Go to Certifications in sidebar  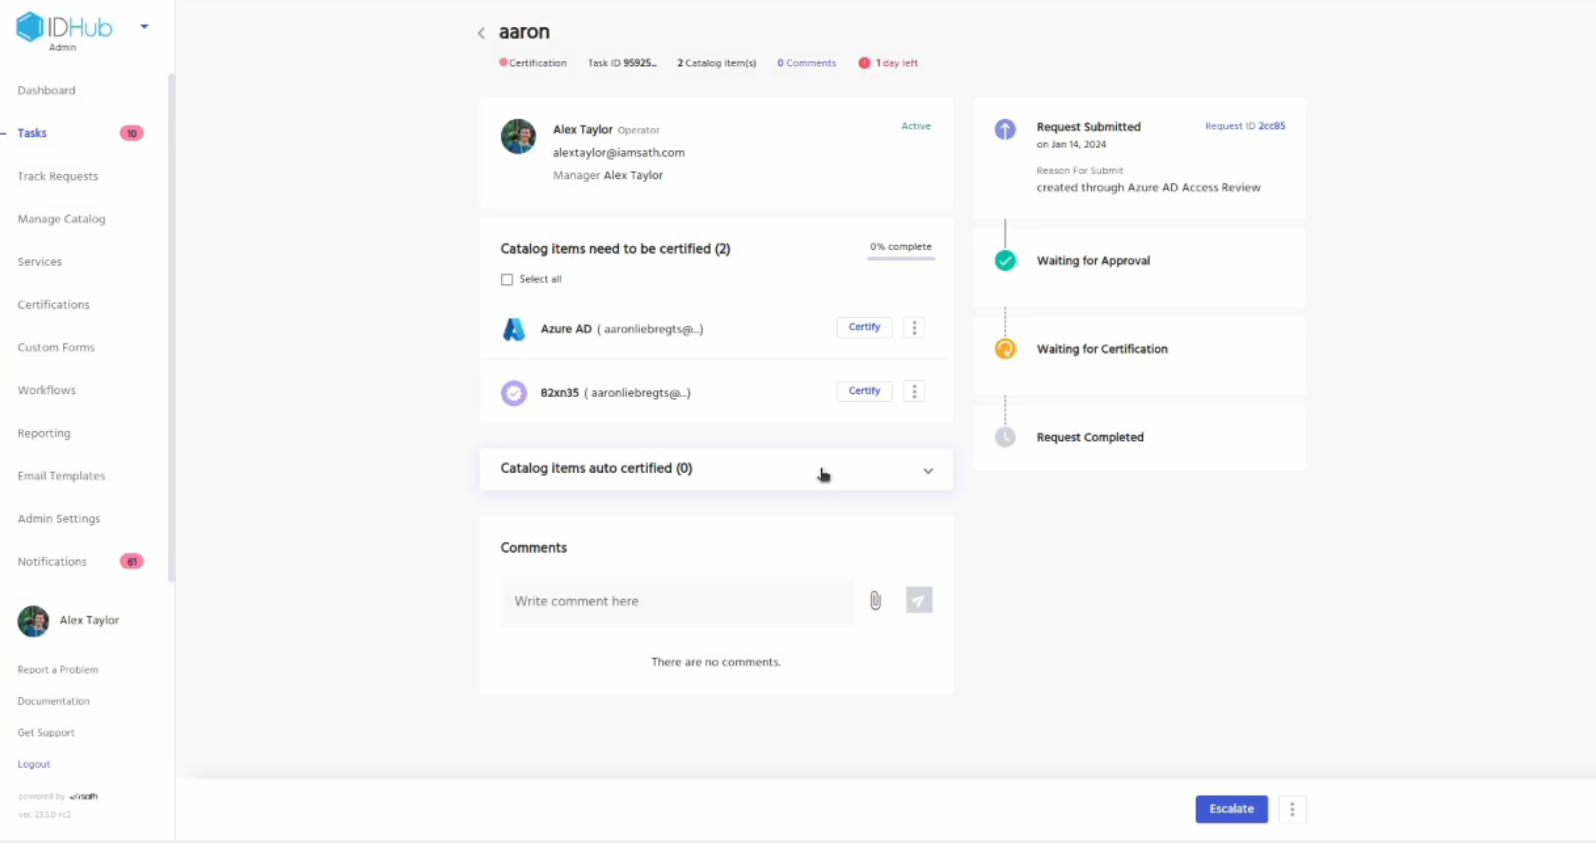pos(53,305)
